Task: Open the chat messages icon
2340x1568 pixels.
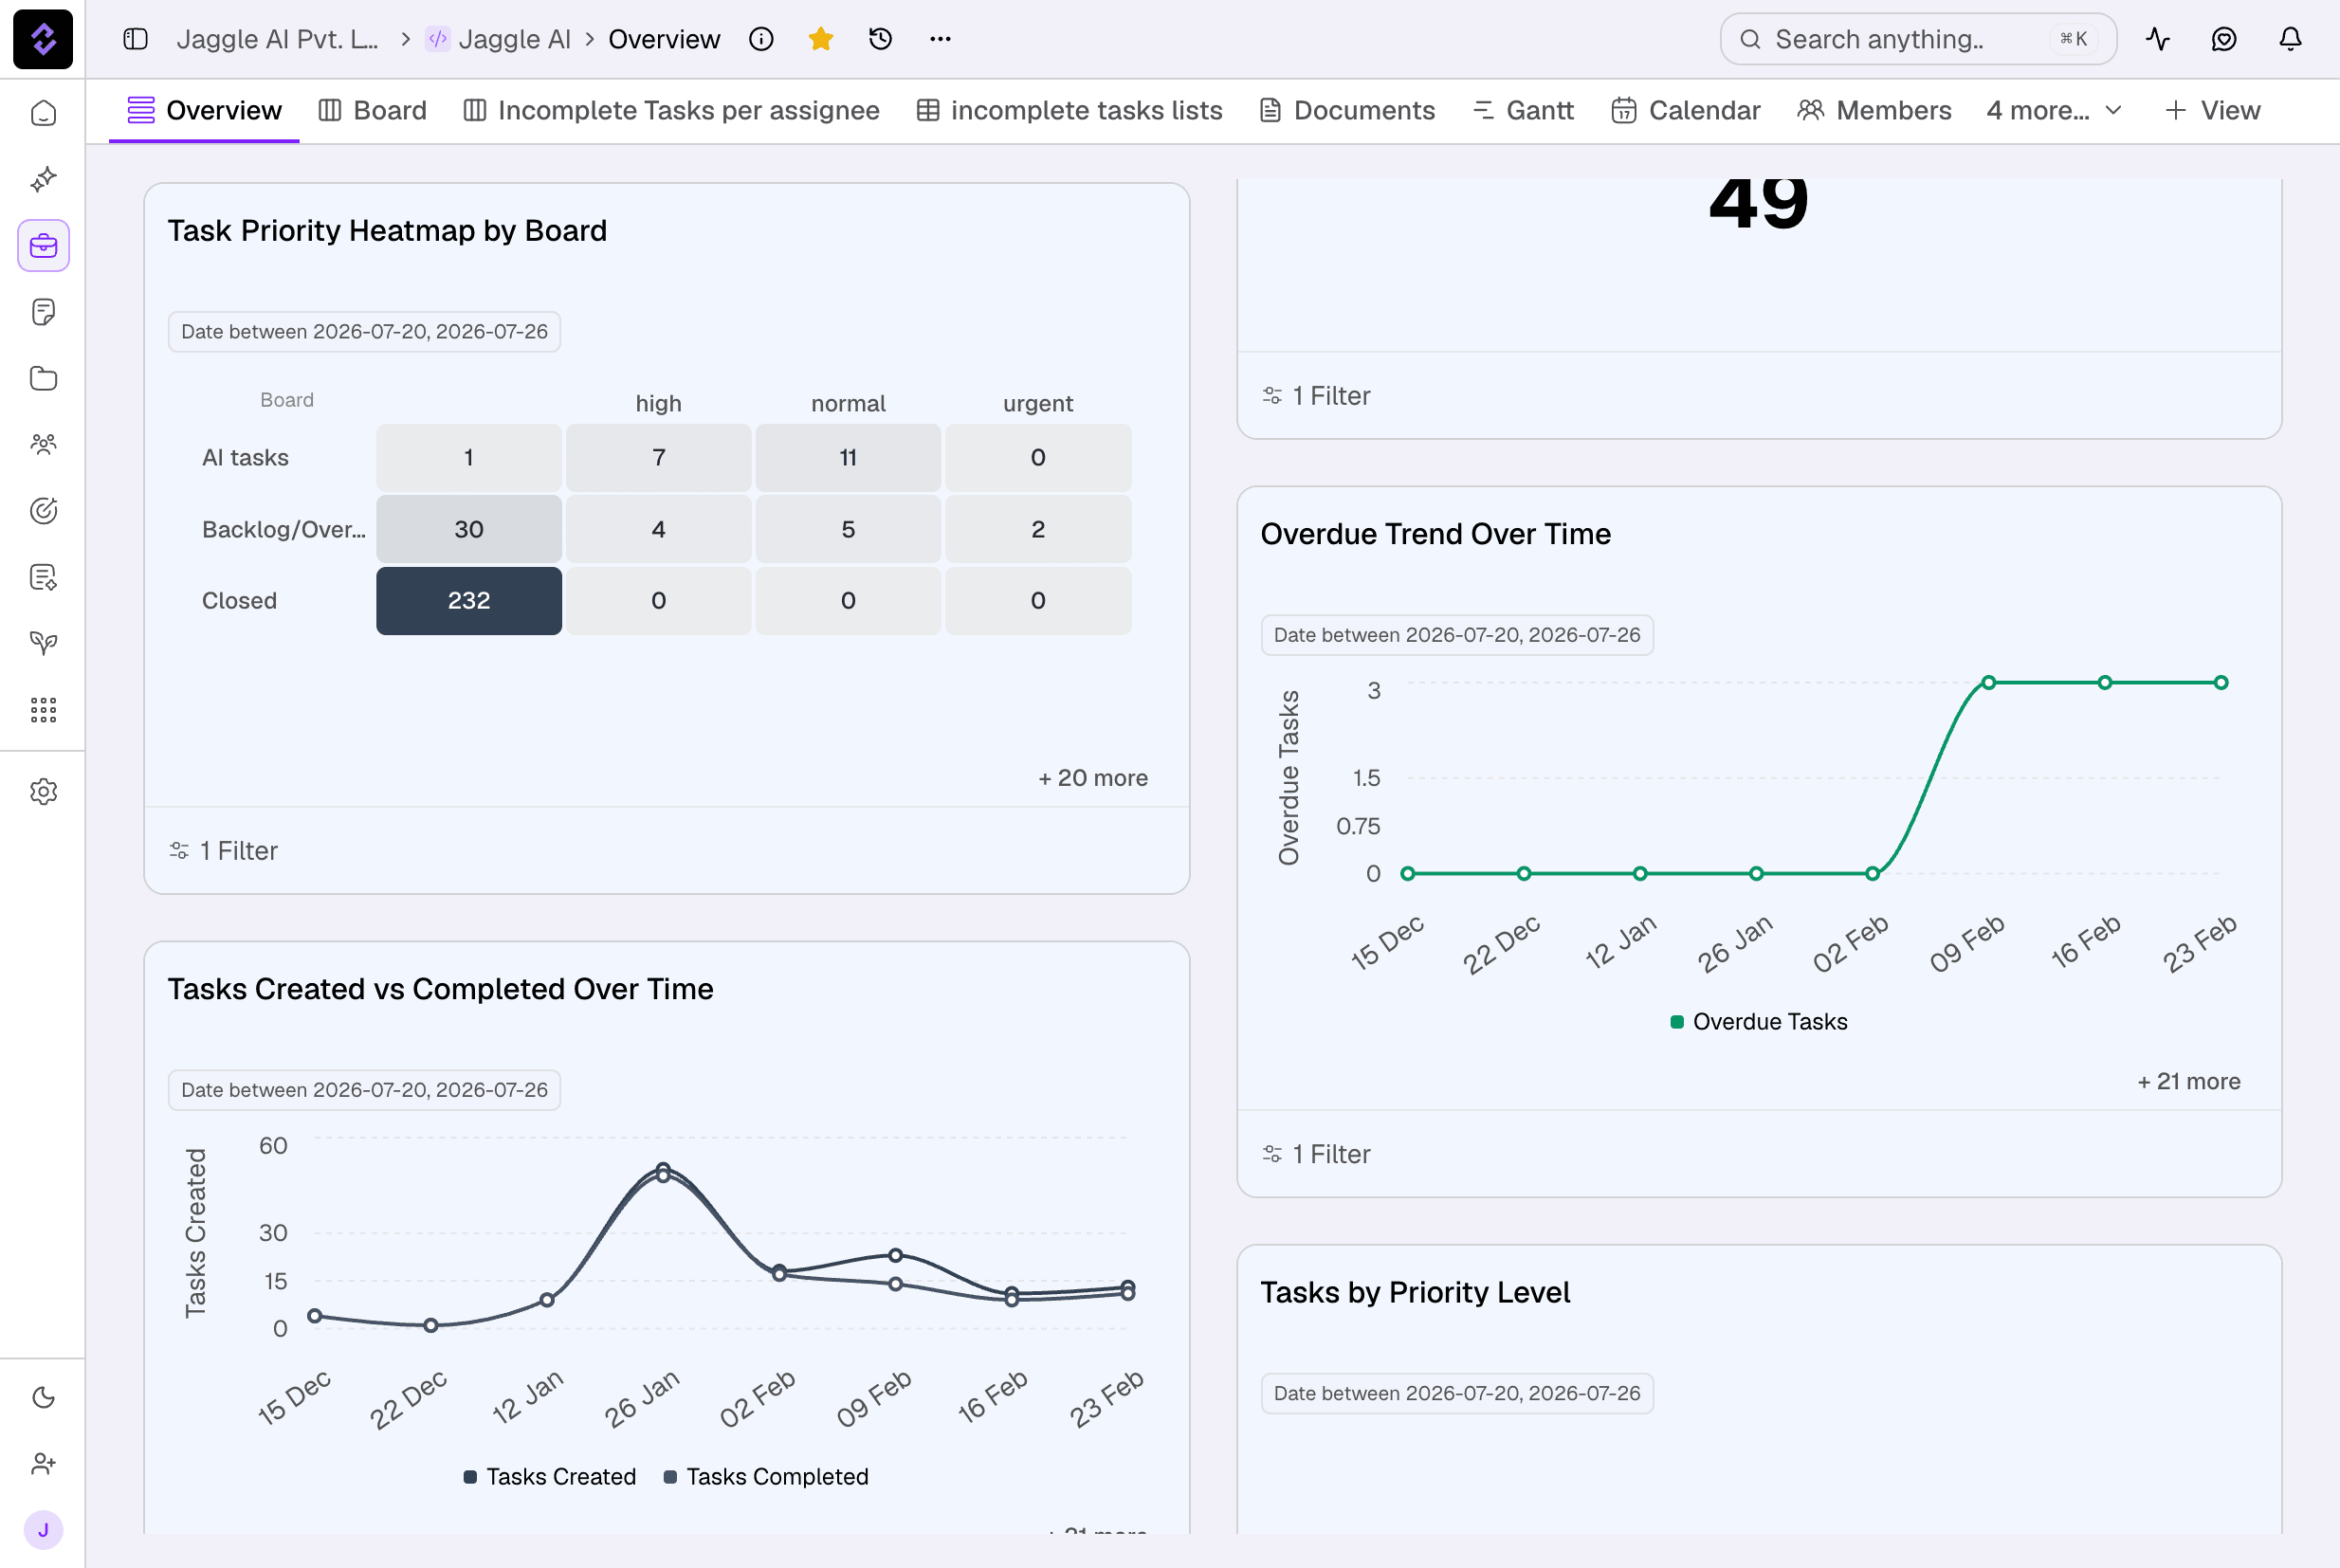Action: [x=2224, y=39]
